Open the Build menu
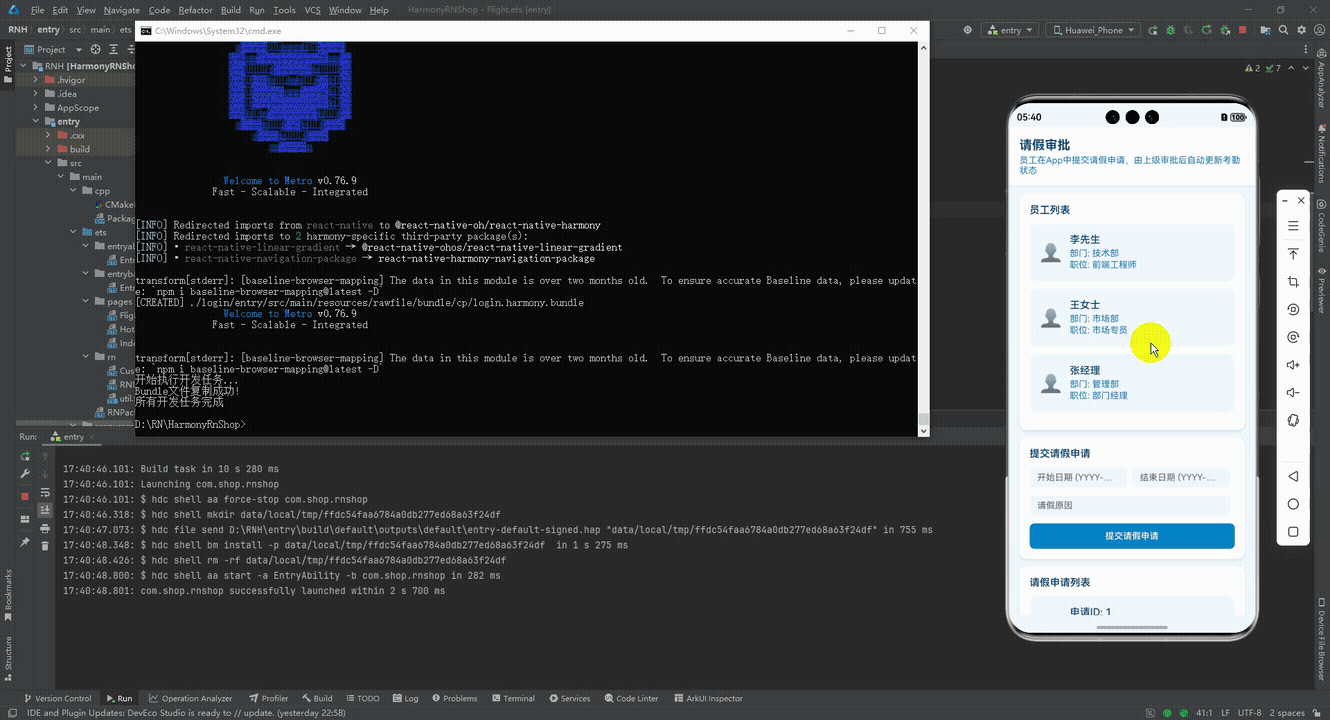This screenshot has height=720, width=1330. click(x=231, y=10)
